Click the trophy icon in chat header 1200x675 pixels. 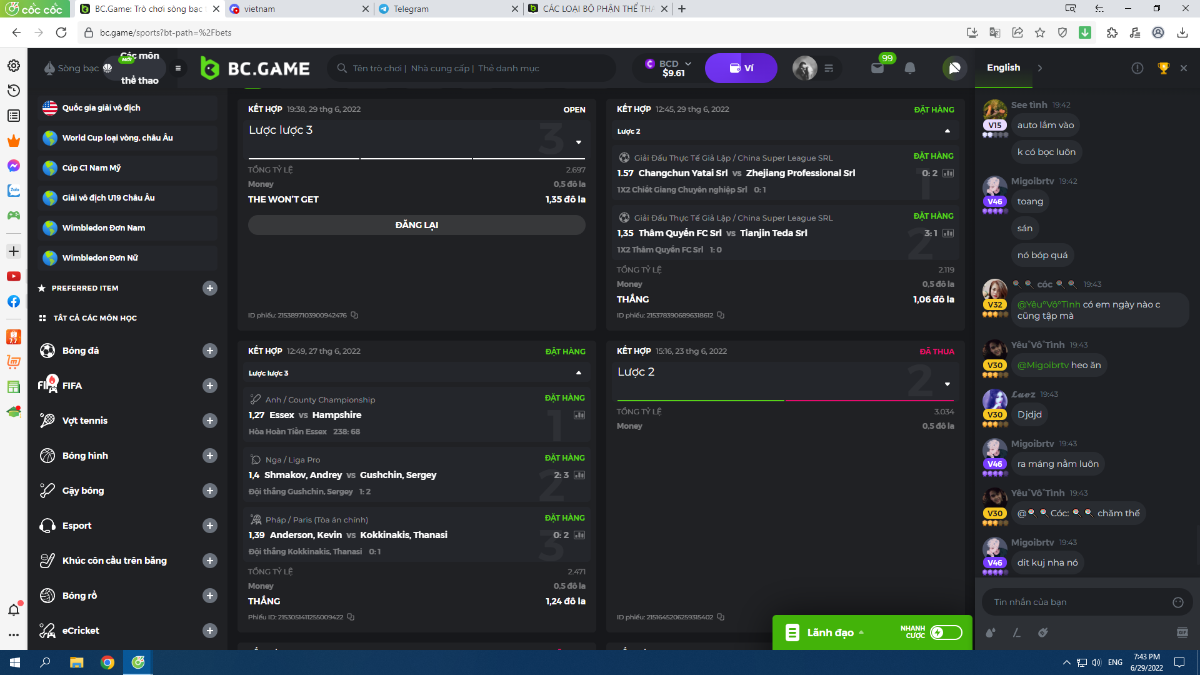1163,68
